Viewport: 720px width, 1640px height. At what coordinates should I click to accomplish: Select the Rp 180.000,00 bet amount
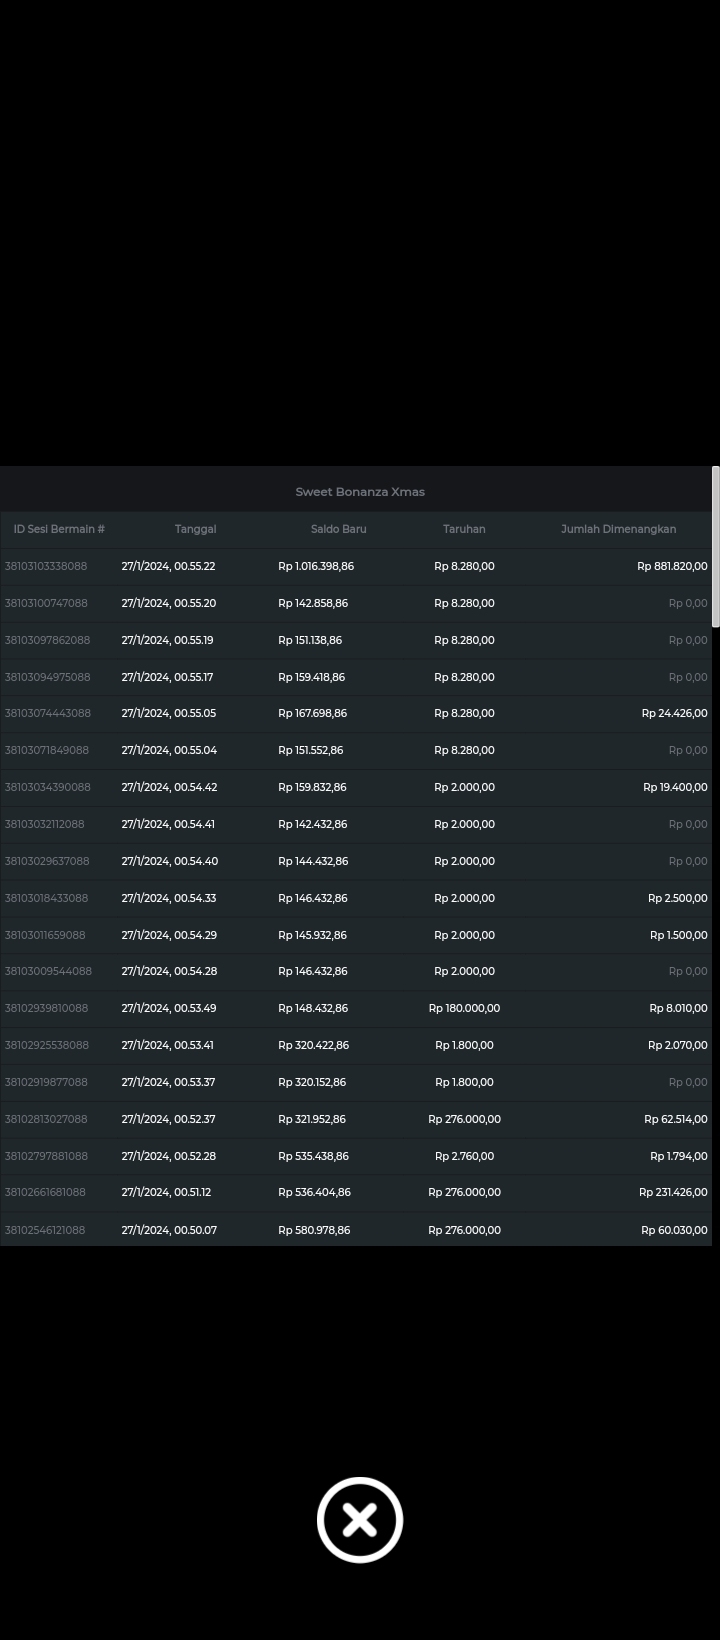pos(464,1008)
